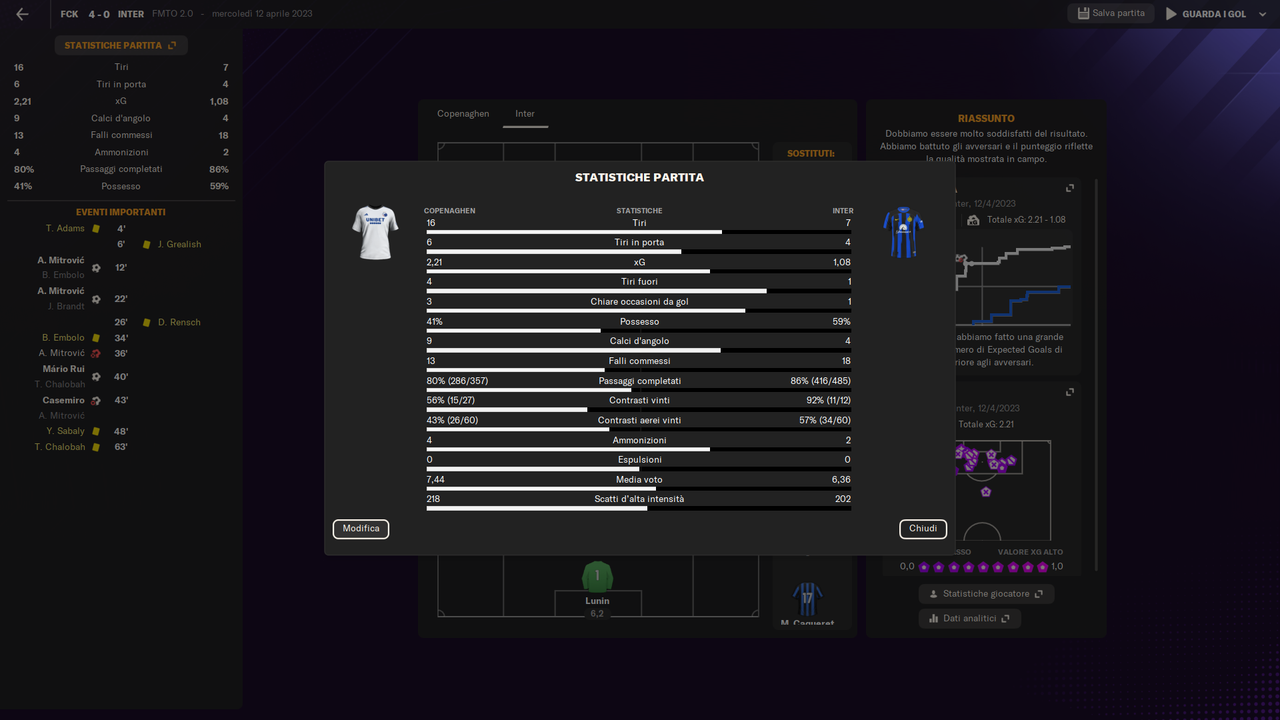Click the goal icon beside A. Mitrović 12' event
This screenshot has width=1280, height=720.
96,267
